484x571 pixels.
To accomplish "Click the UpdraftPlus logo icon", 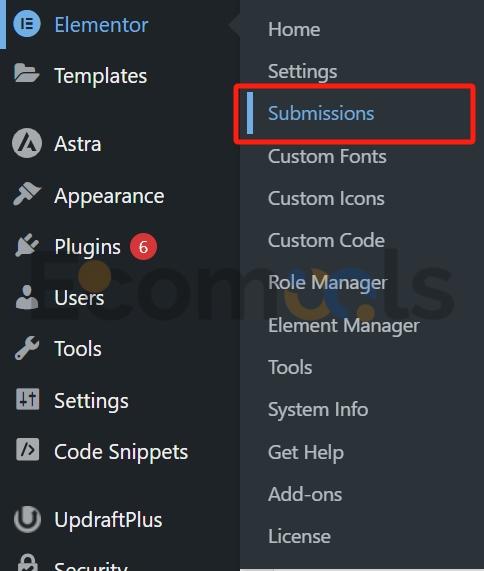I will click(x=27, y=519).
